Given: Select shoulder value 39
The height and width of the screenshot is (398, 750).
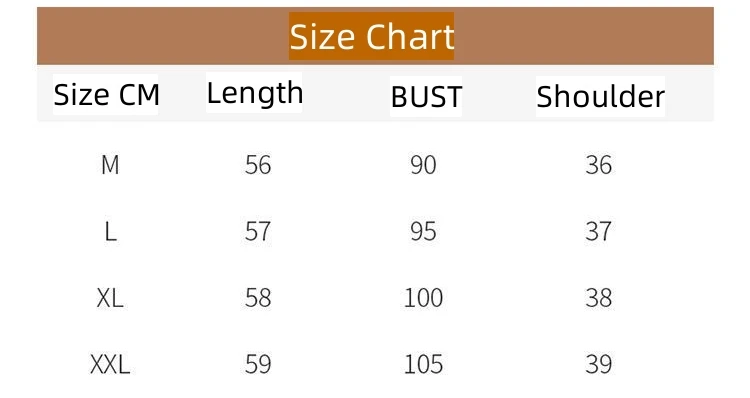Looking at the screenshot, I should coord(598,365).
